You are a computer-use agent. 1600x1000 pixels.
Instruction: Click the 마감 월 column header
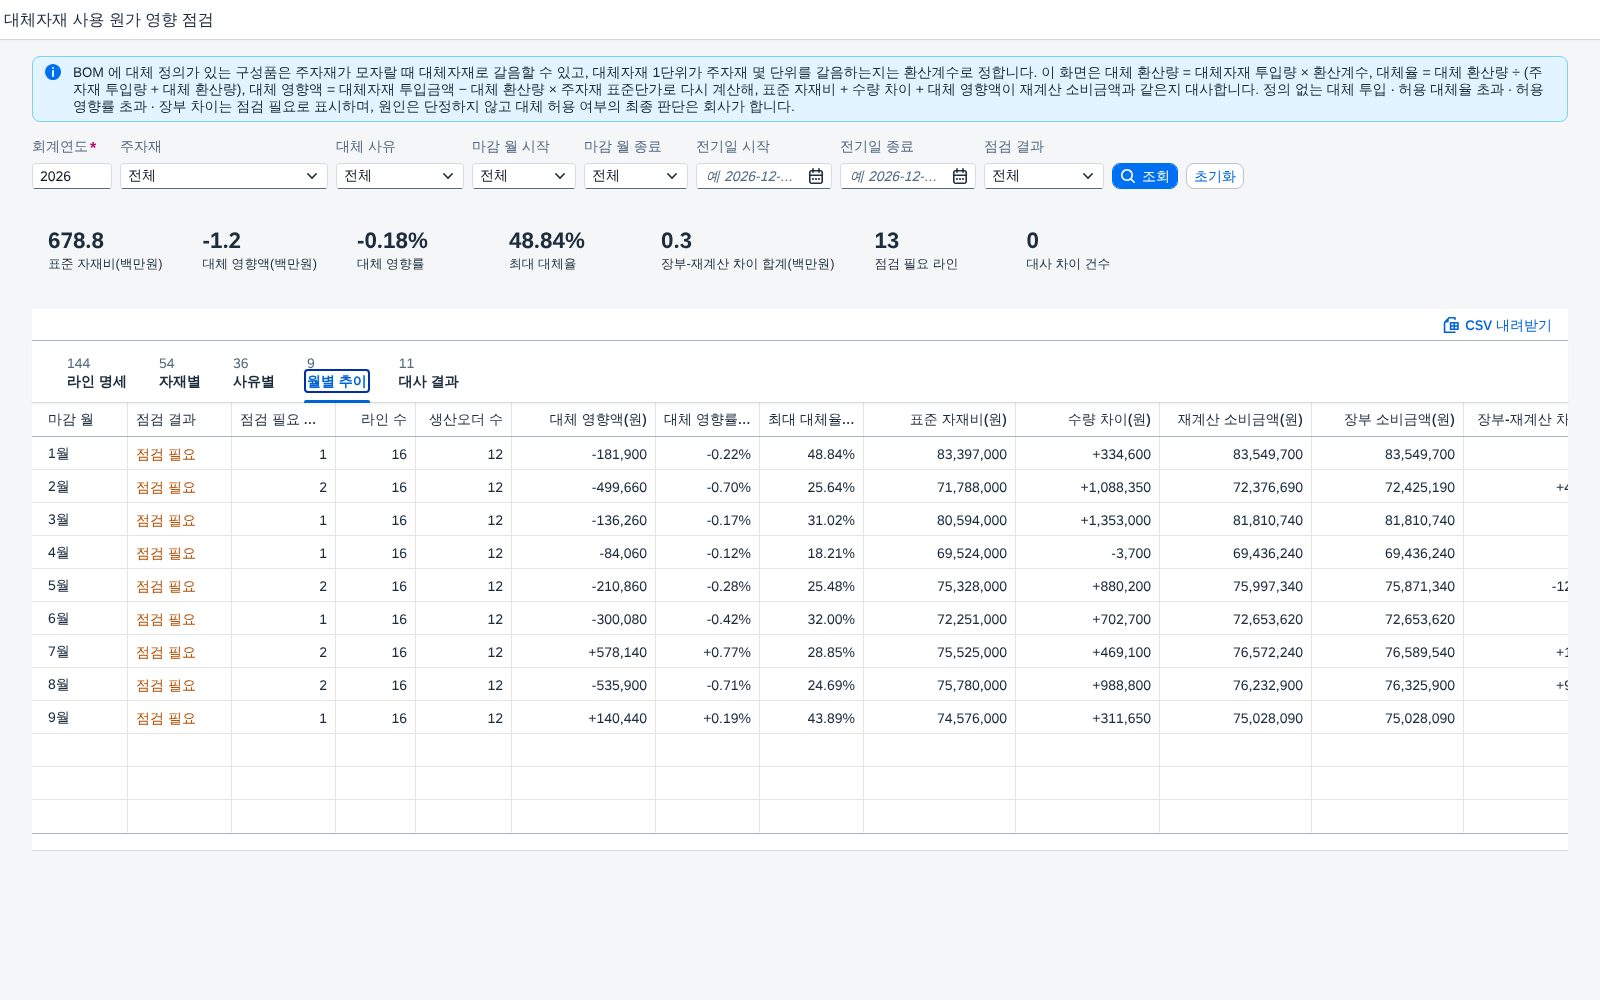[x=80, y=420]
